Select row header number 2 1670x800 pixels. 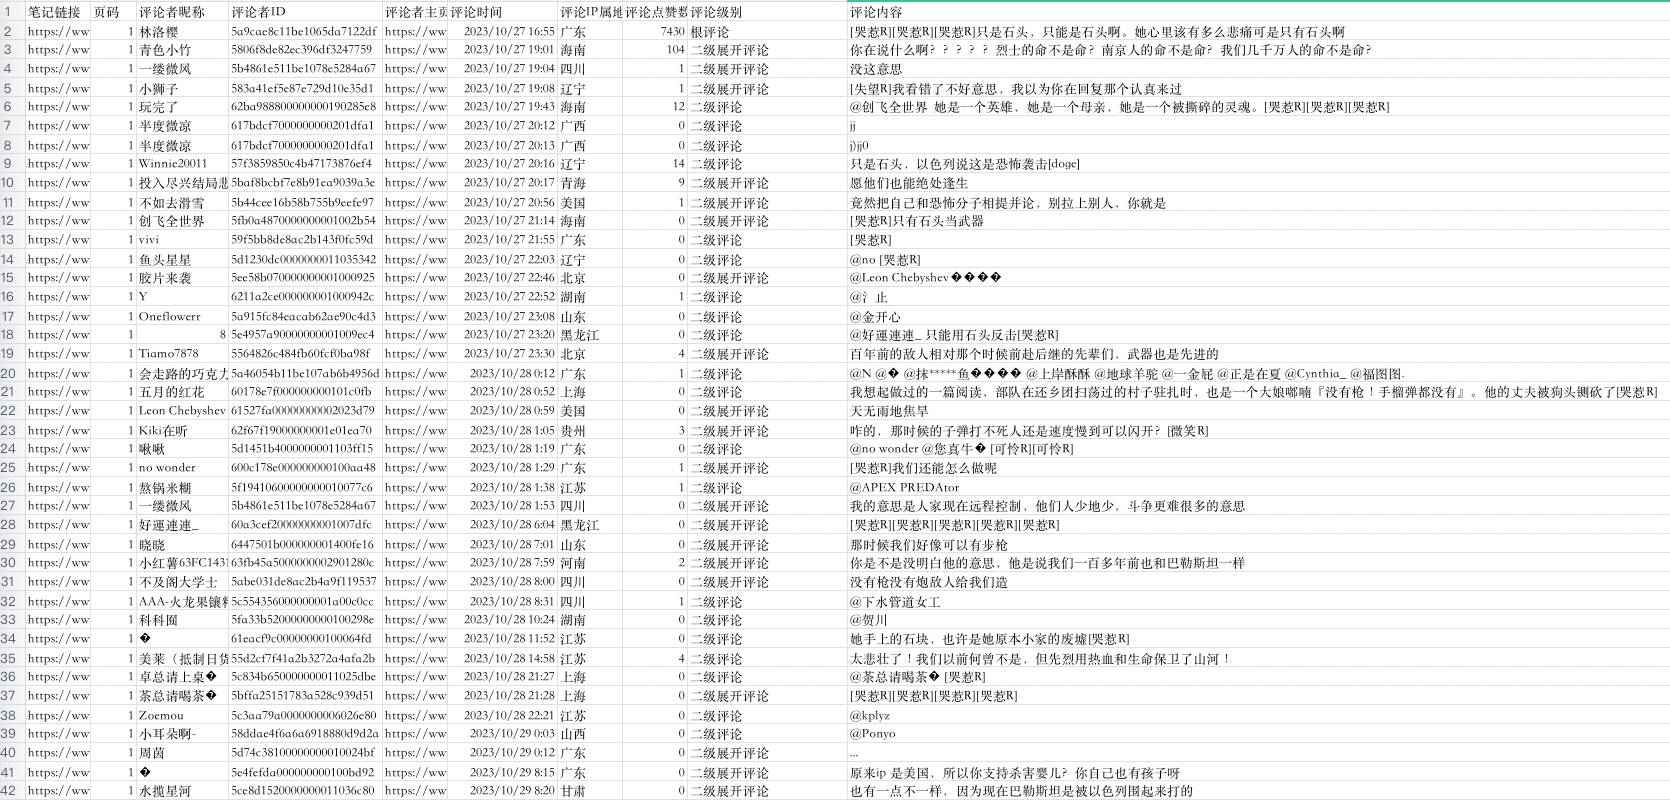pos(12,31)
